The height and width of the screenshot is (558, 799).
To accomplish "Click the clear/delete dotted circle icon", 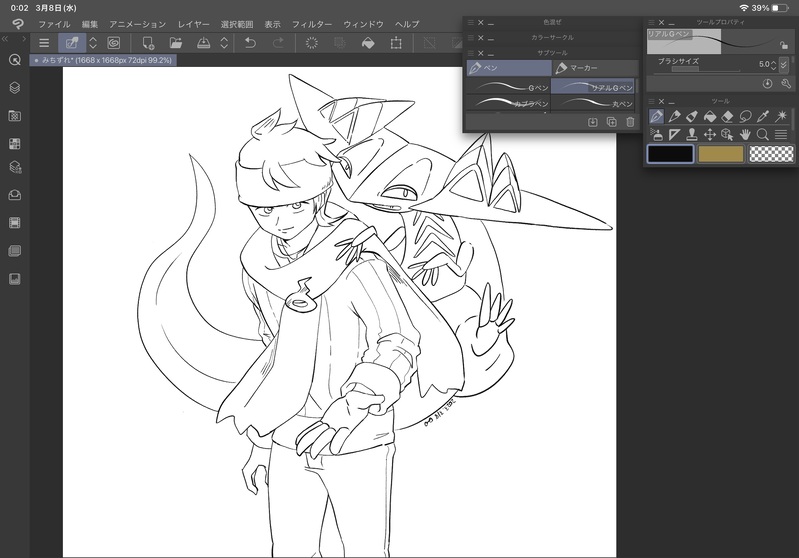I will (x=311, y=43).
